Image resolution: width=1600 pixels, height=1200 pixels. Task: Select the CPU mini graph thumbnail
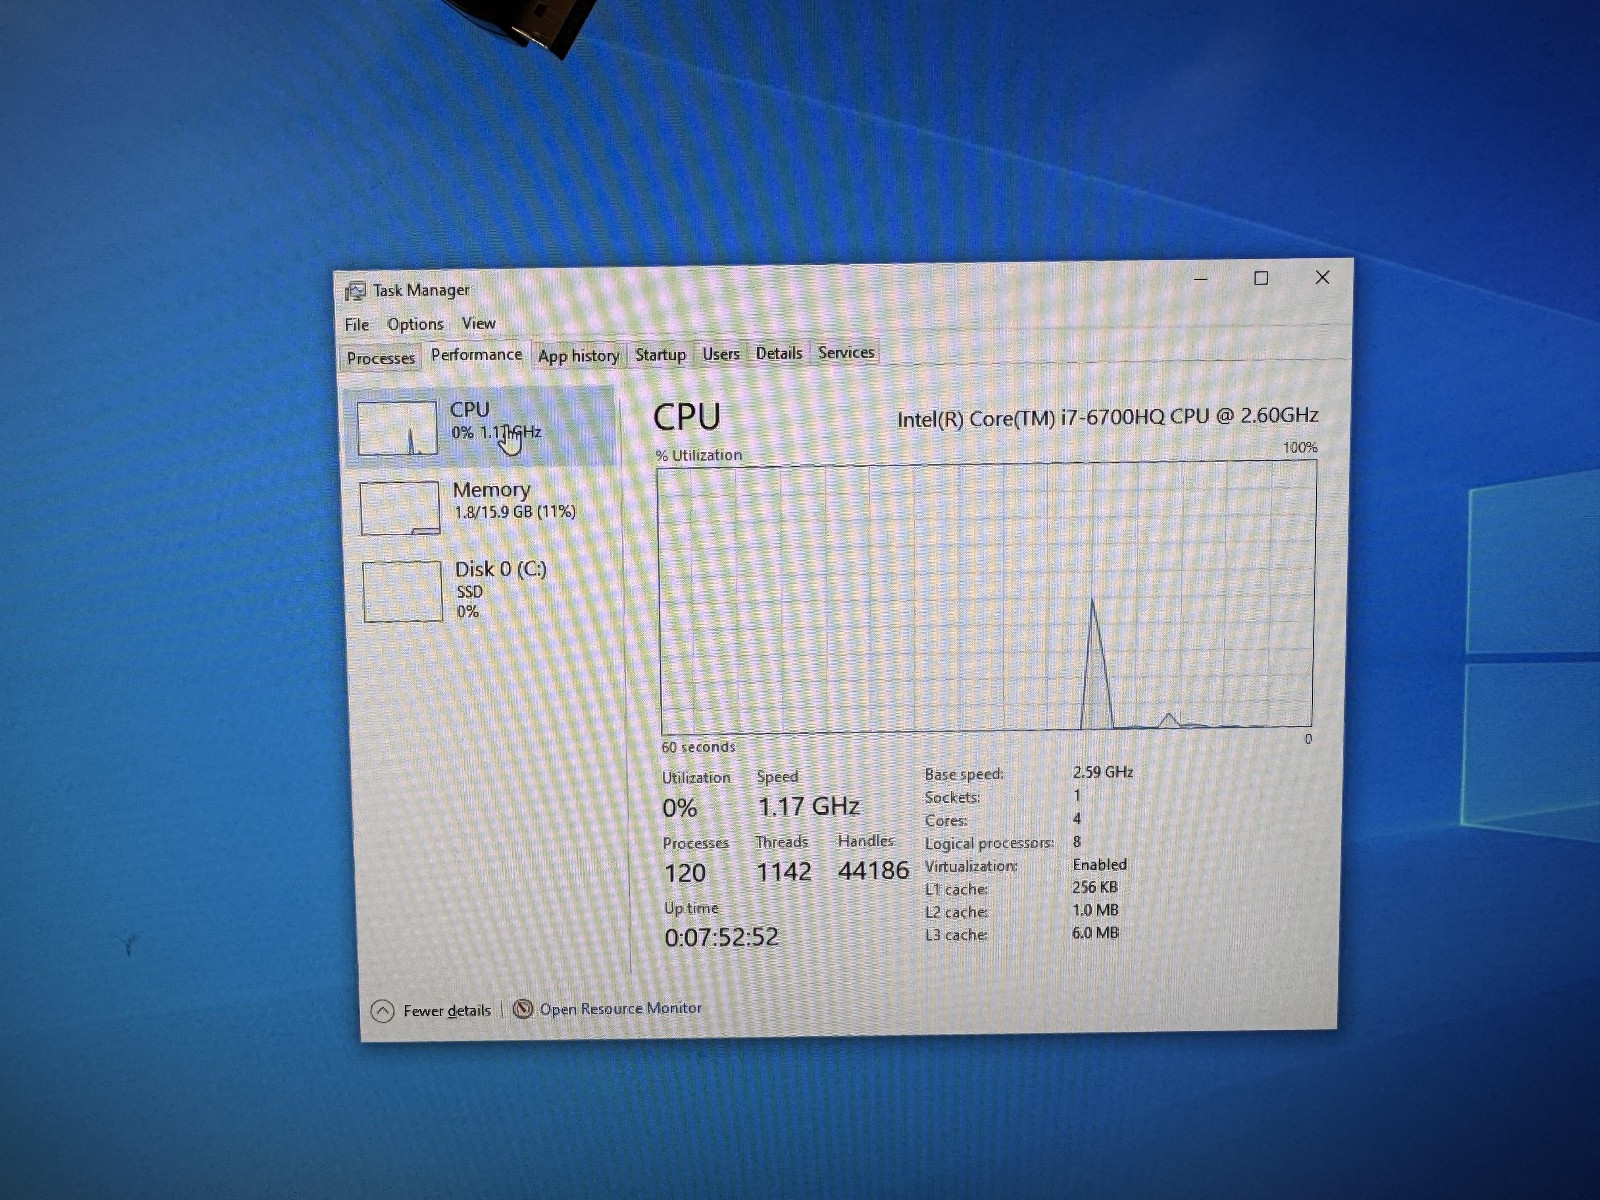pyautogui.click(x=397, y=427)
